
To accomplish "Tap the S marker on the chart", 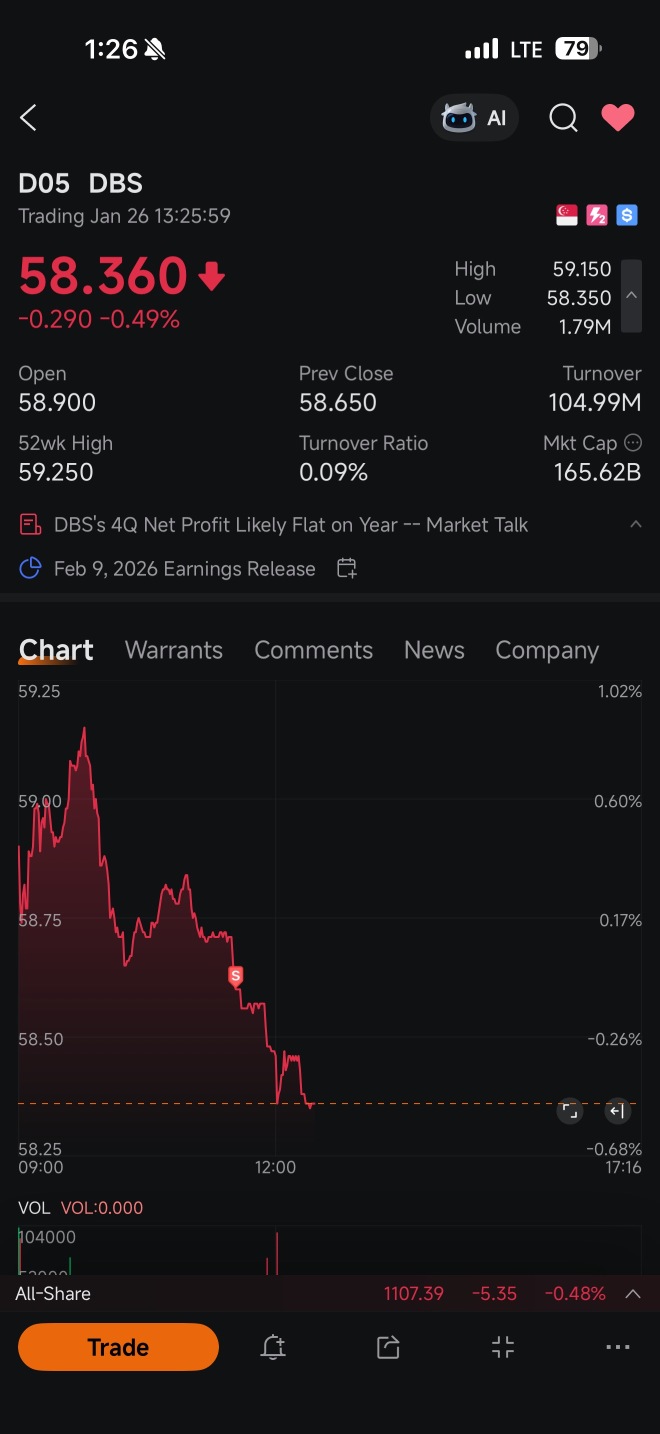I will click(x=236, y=976).
